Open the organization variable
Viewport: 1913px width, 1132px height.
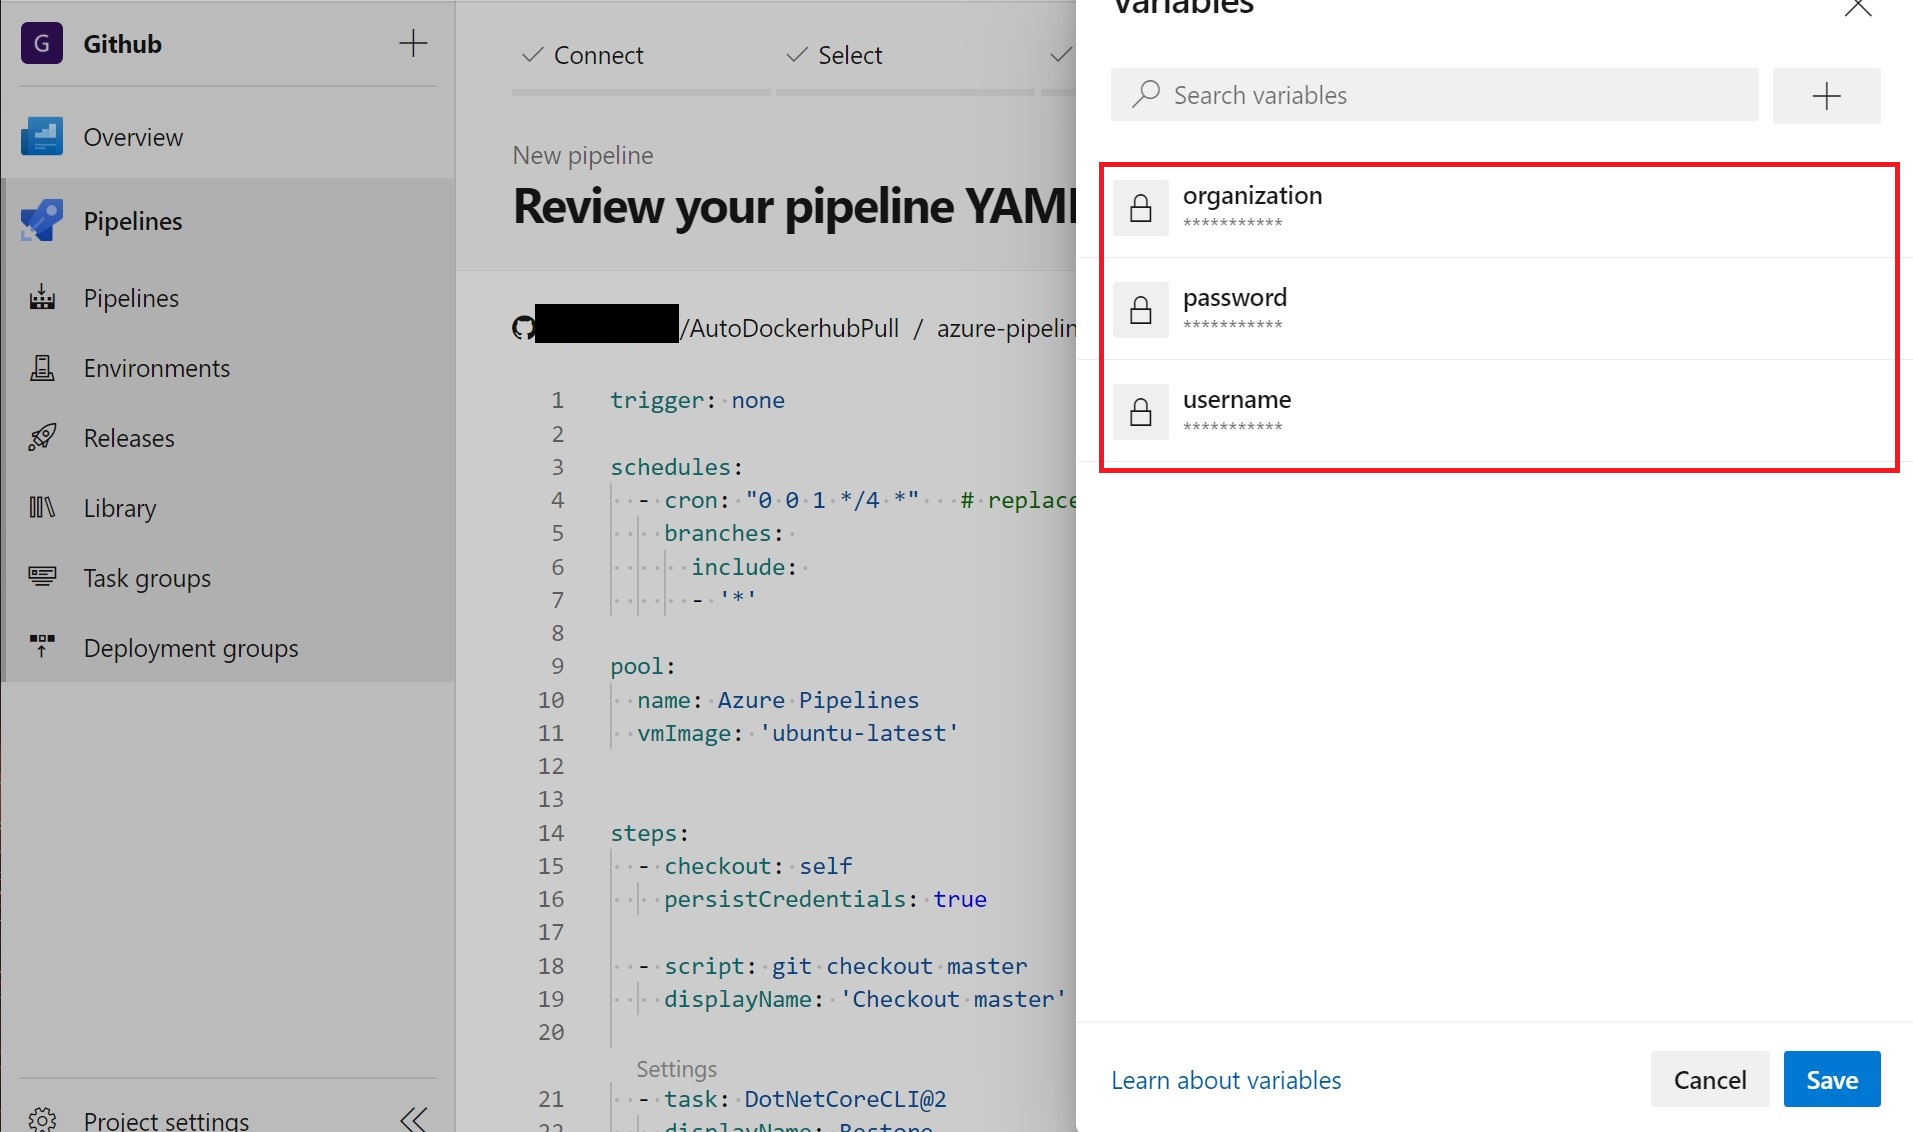coord(1497,208)
